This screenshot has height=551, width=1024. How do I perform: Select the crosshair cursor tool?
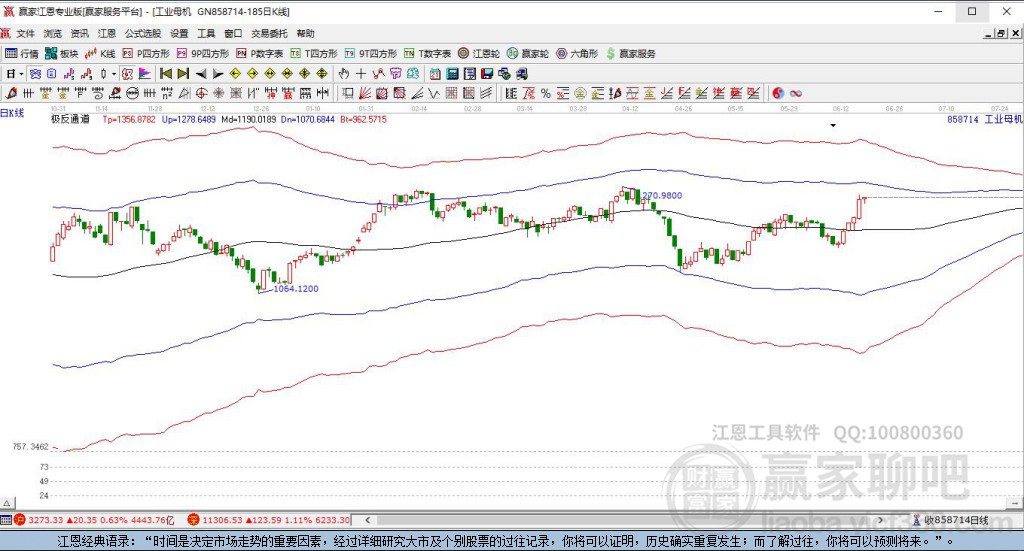(x=360, y=74)
